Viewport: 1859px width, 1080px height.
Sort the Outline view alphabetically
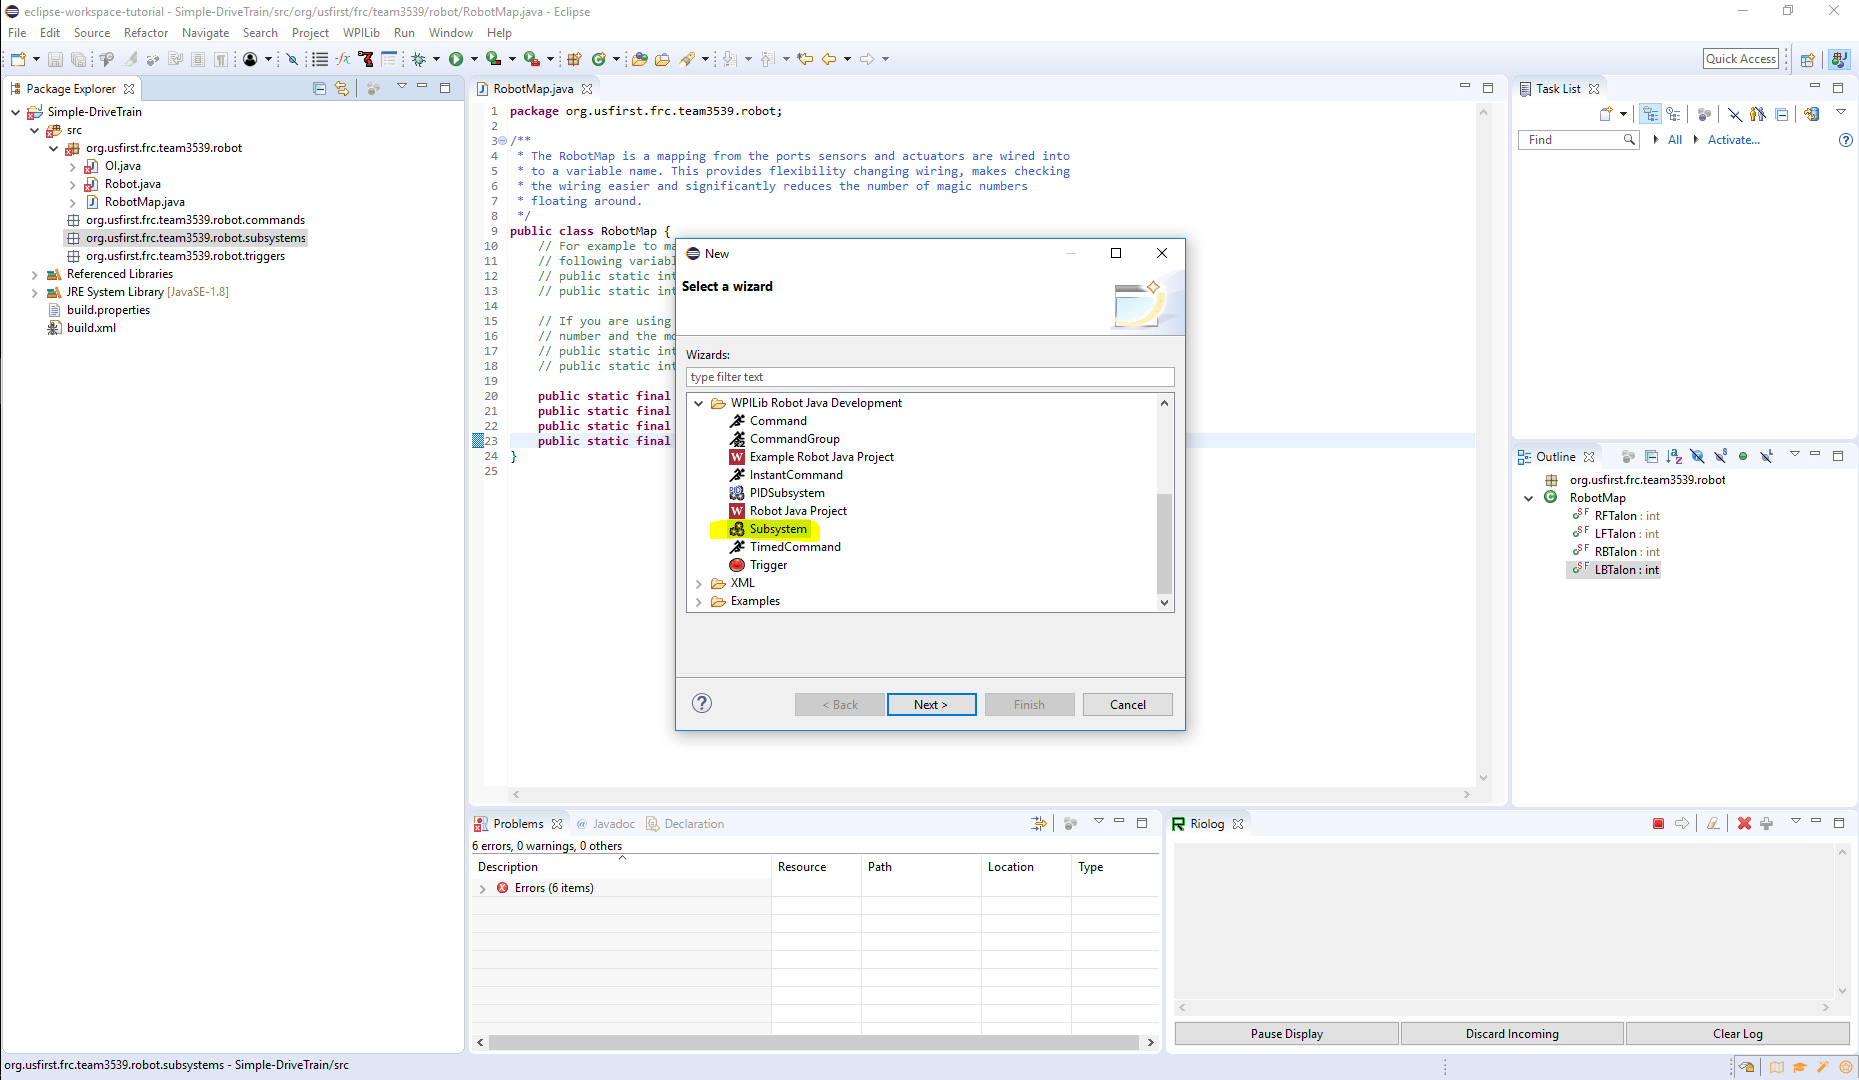[x=1676, y=456]
